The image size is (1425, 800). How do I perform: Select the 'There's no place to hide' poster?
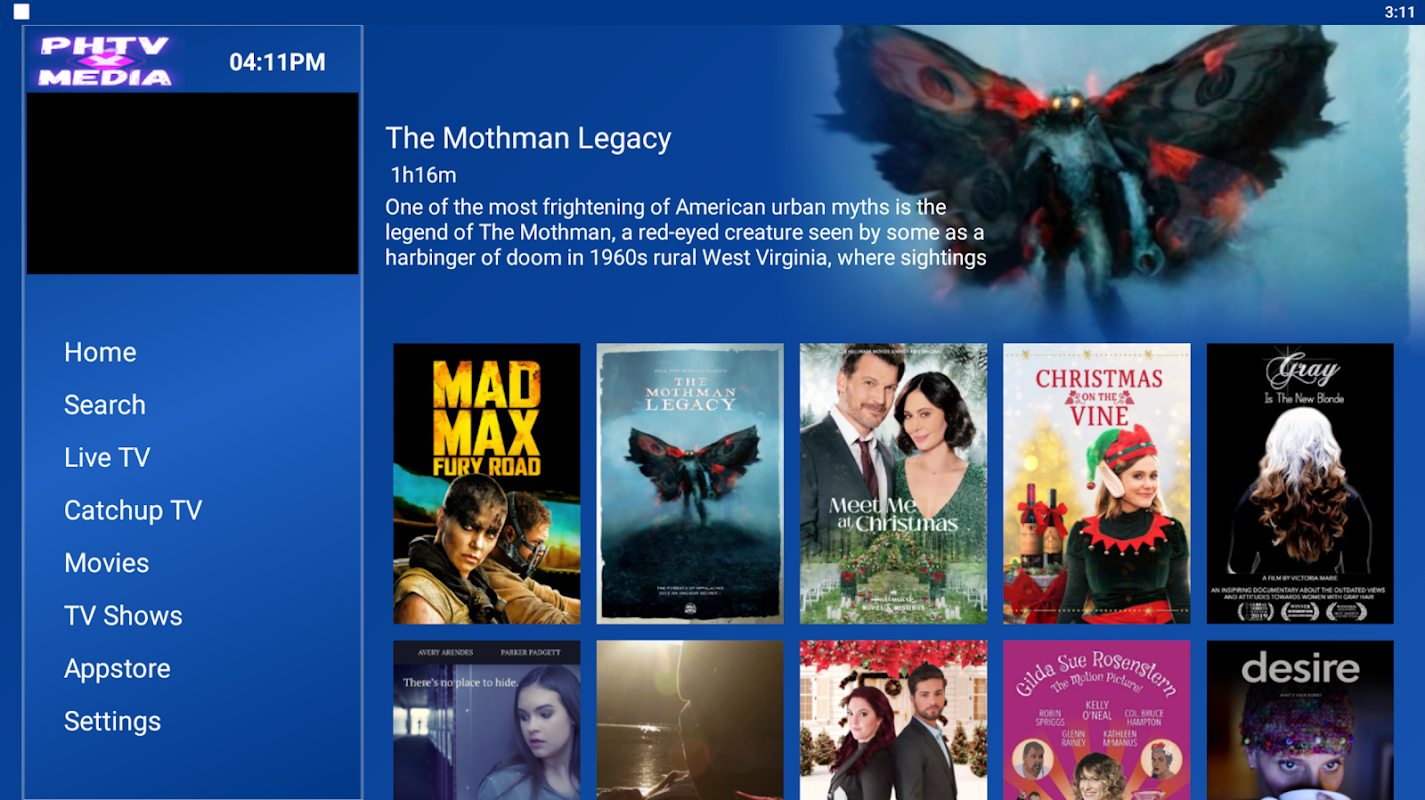(x=487, y=720)
